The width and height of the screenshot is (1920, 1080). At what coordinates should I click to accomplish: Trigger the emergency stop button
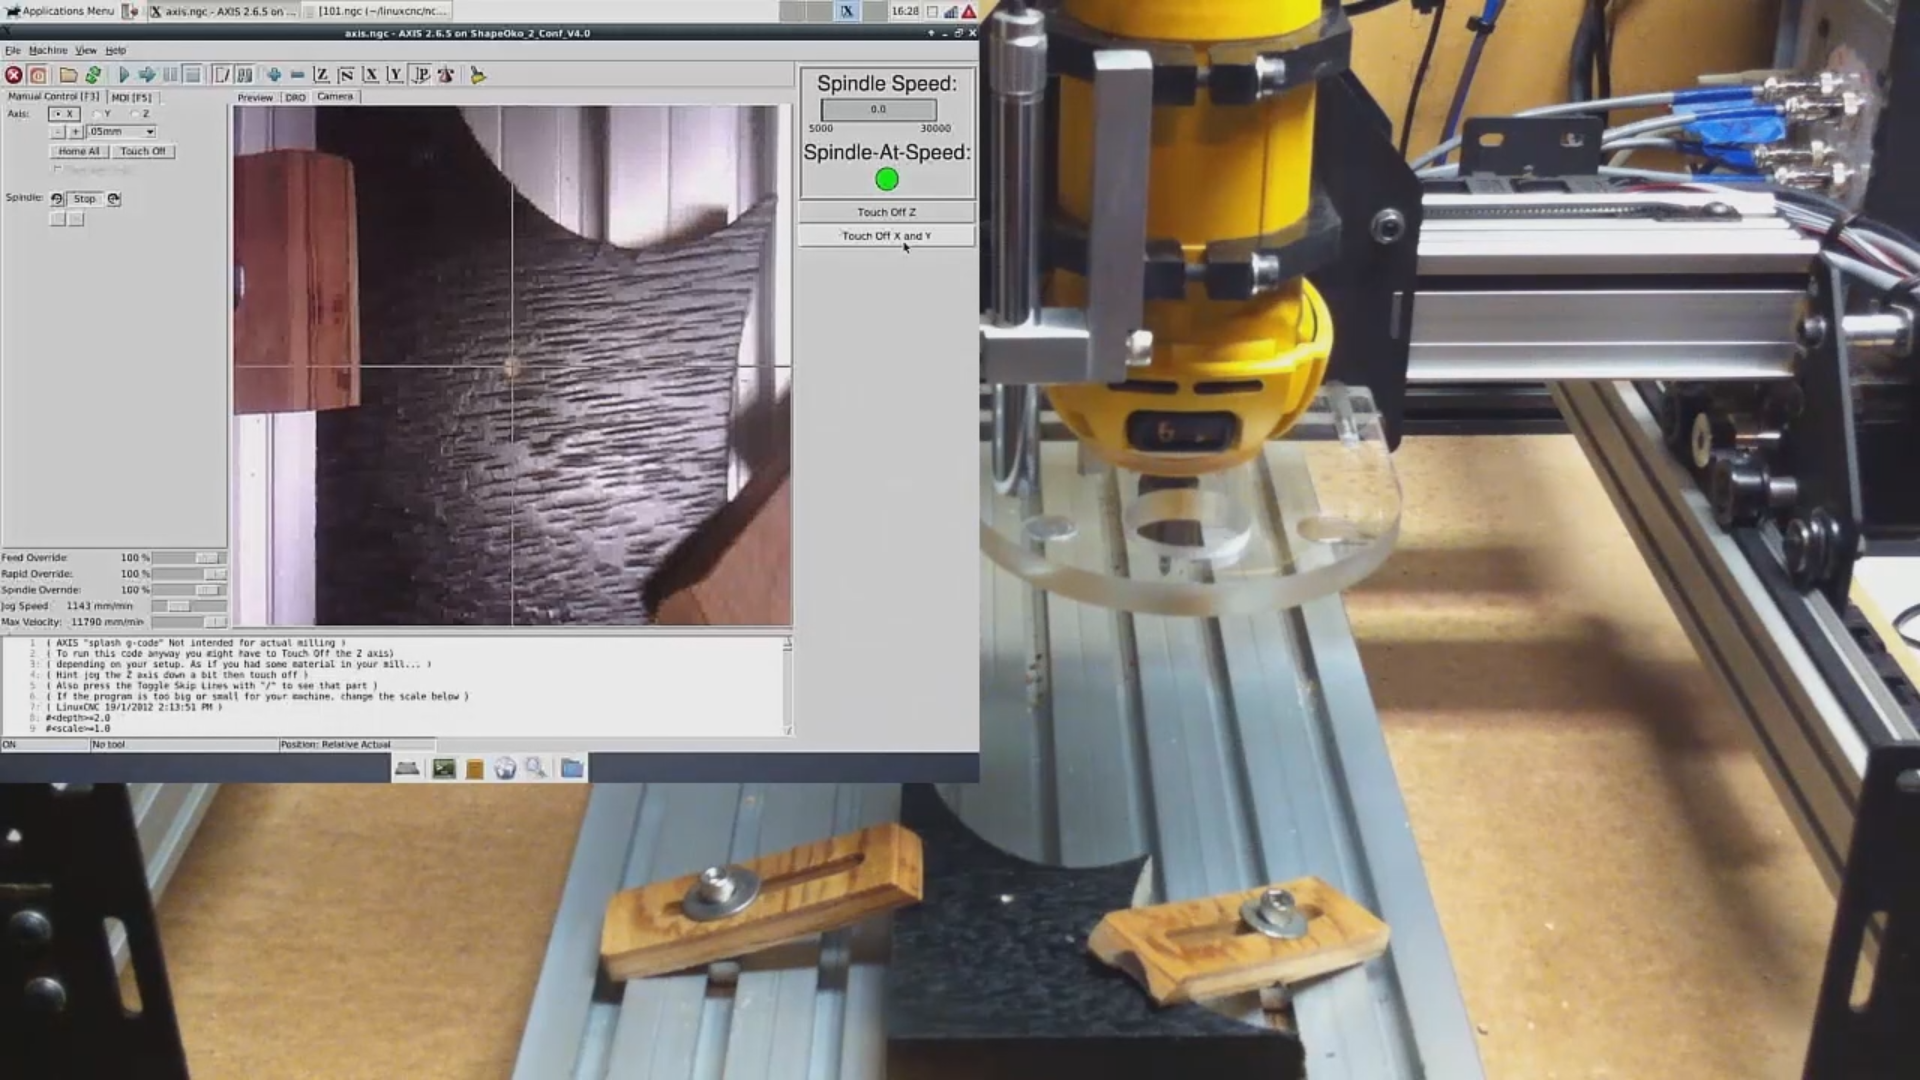click(13, 75)
